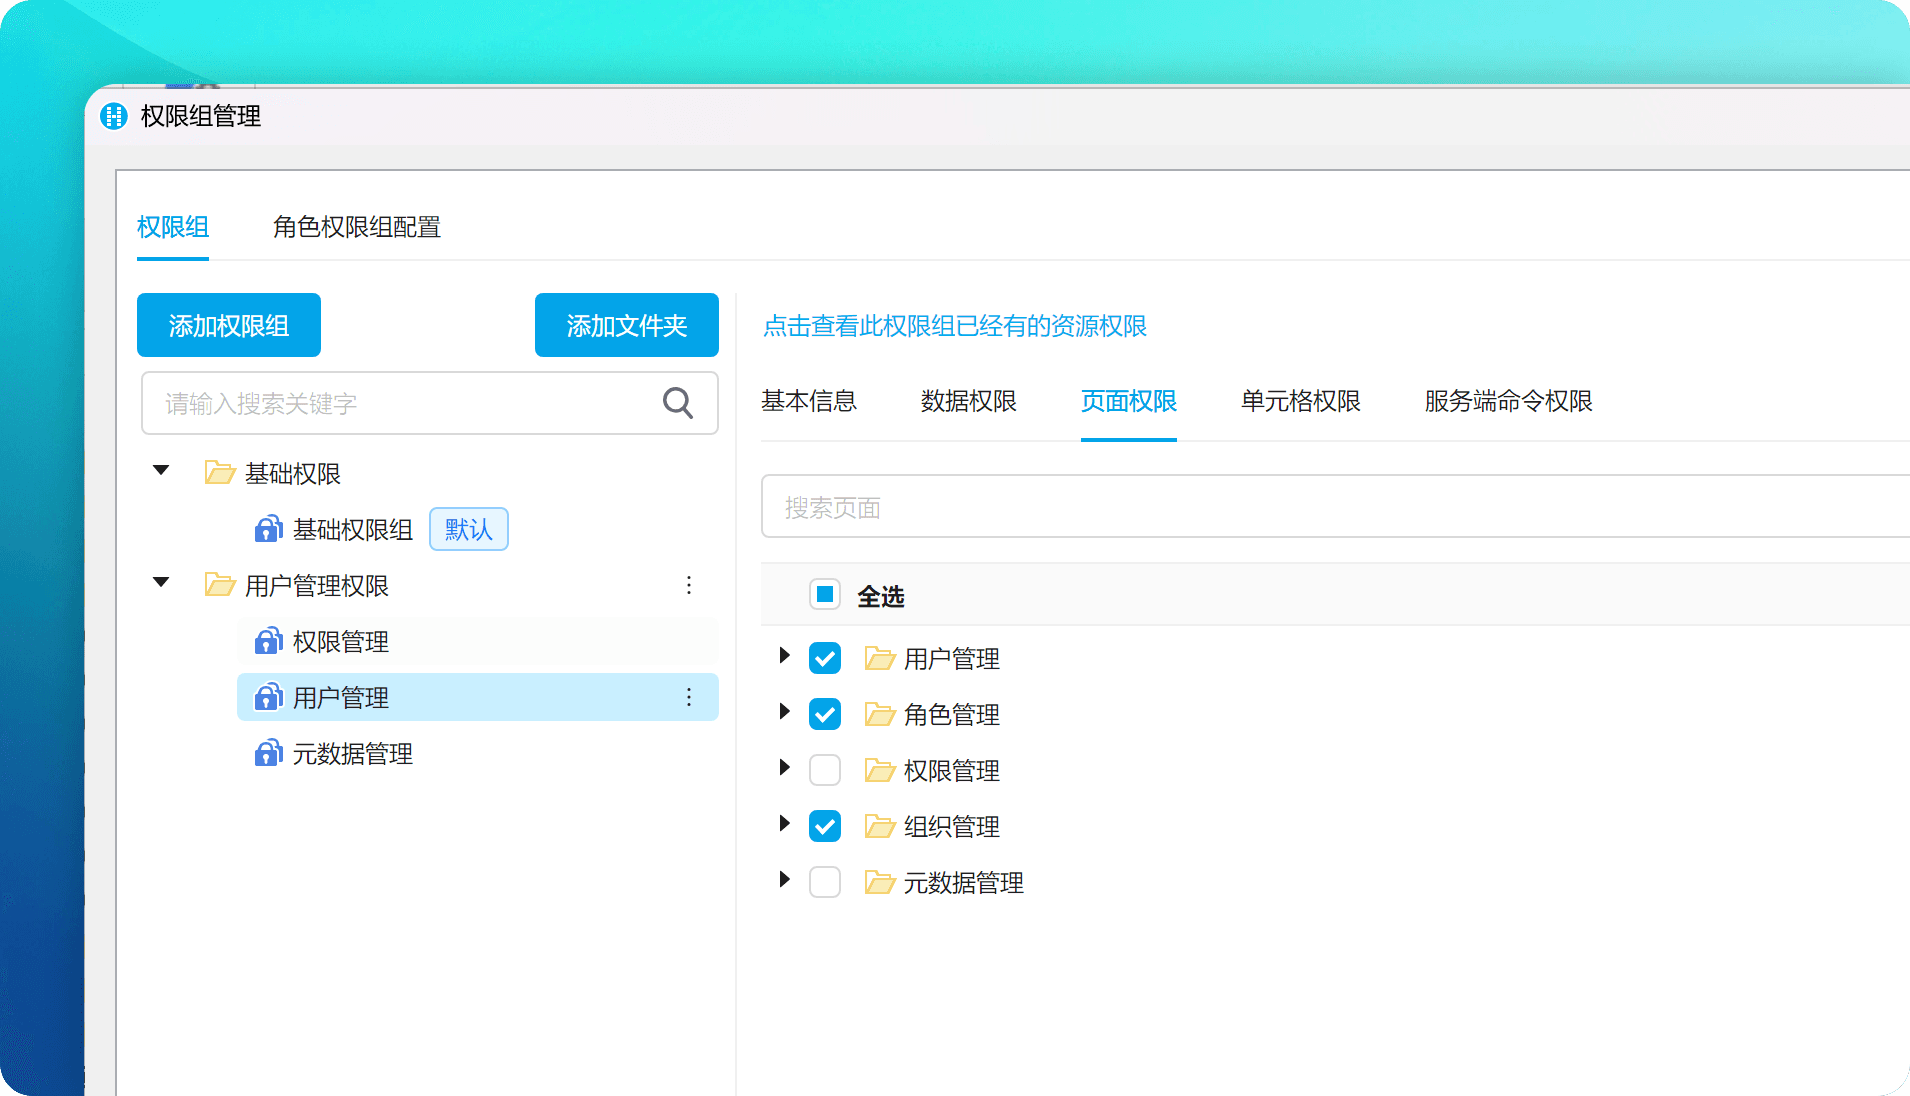
Task: Expand the 元数据管理 page node
Action: pyautogui.click(x=785, y=879)
